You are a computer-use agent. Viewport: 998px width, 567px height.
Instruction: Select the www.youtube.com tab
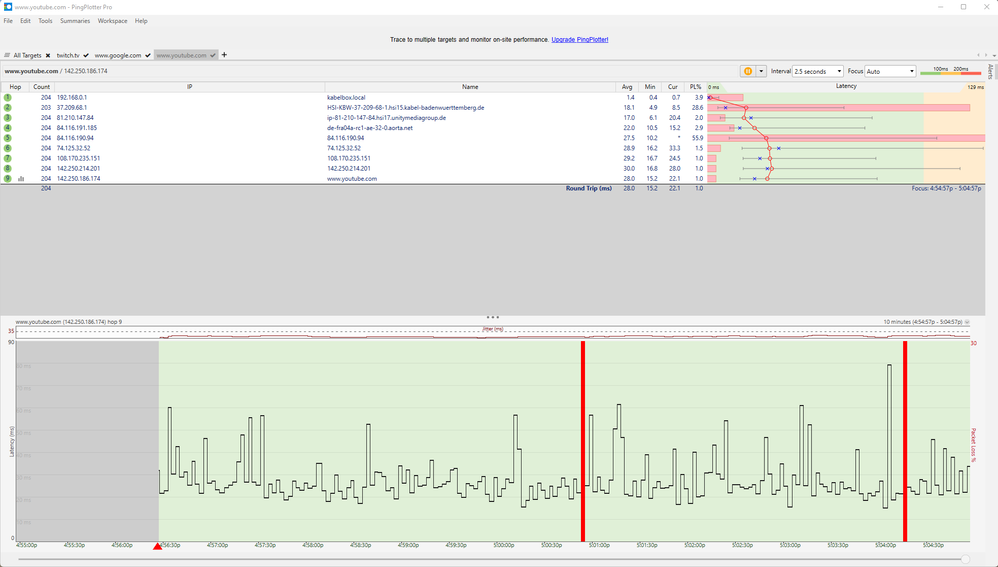181,55
